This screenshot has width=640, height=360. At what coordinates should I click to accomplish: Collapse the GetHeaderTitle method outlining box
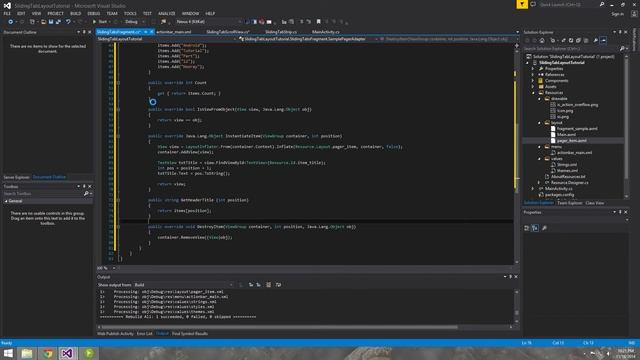[x=118, y=200]
